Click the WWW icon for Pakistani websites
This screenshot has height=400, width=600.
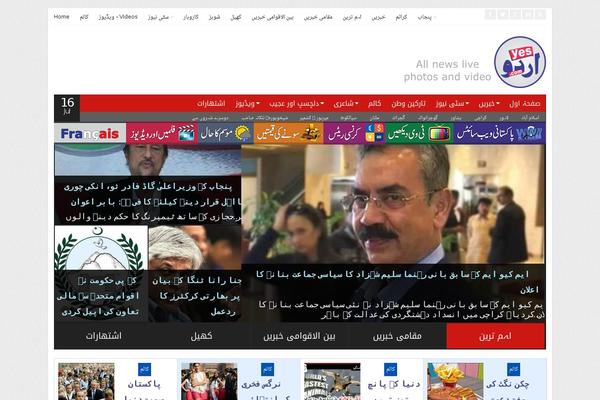(529, 134)
